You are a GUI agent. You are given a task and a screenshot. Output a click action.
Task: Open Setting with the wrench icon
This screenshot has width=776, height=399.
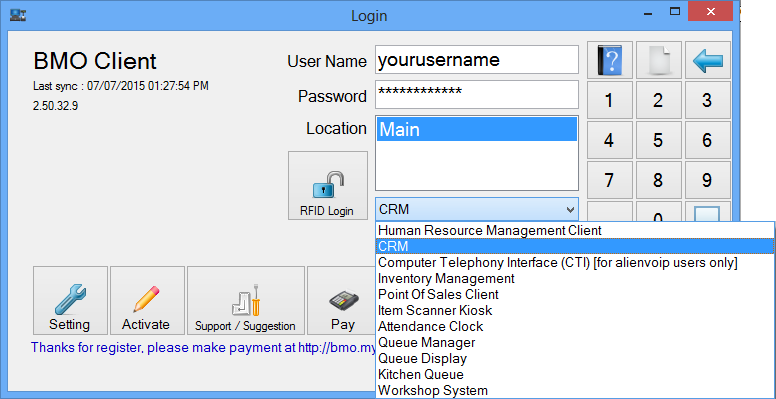coord(70,300)
